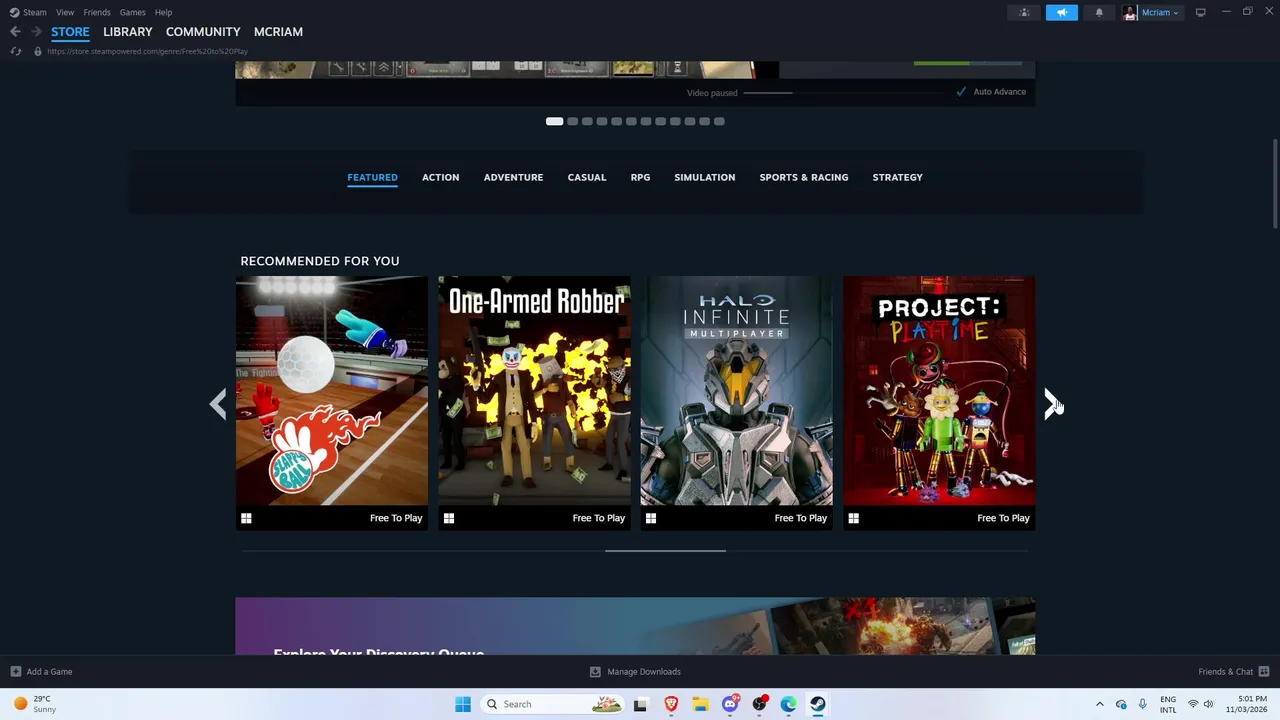
Task: Select the ACTION genre tab
Action: [x=440, y=177]
